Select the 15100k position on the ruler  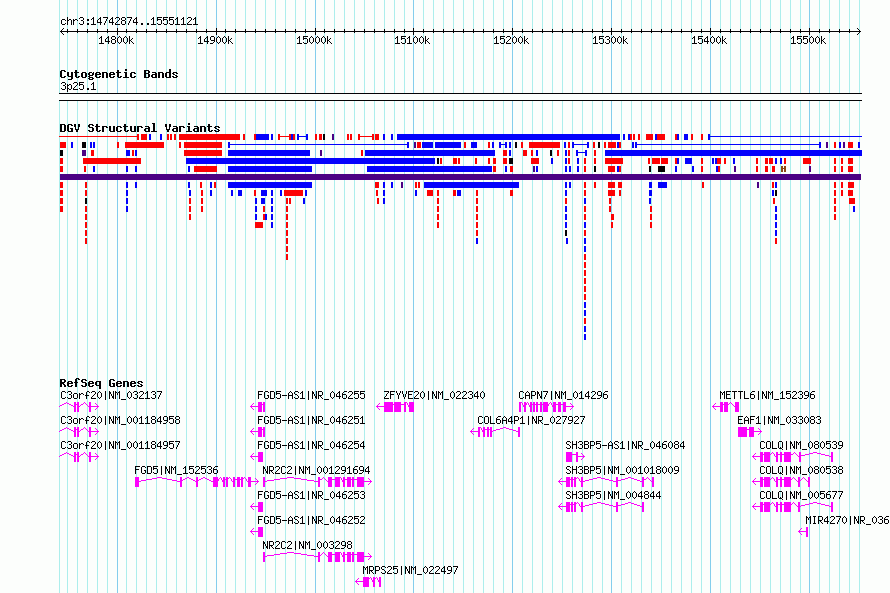click(x=412, y=40)
